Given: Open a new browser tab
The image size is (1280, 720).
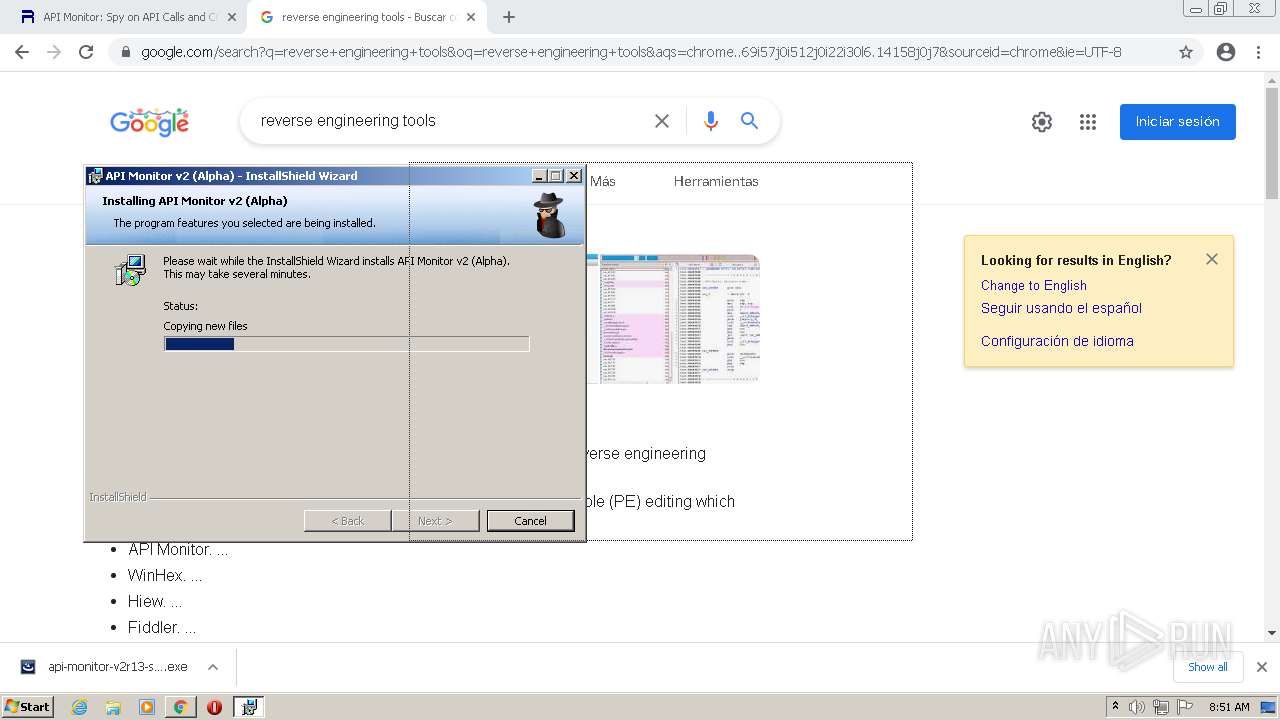Looking at the screenshot, I should pyautogui.click(x=509, y=17).
